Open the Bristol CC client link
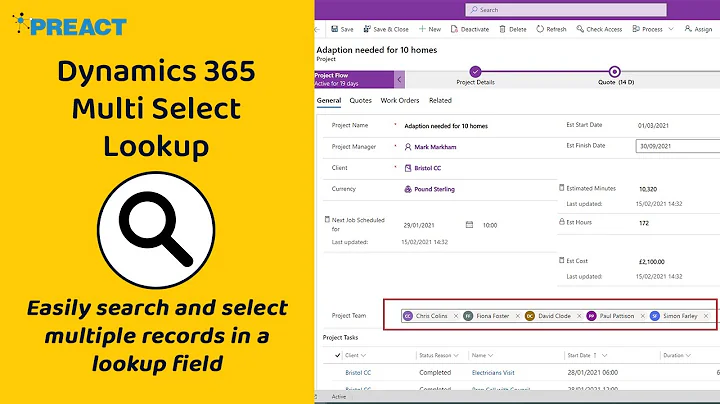 (x=428, y=168)
